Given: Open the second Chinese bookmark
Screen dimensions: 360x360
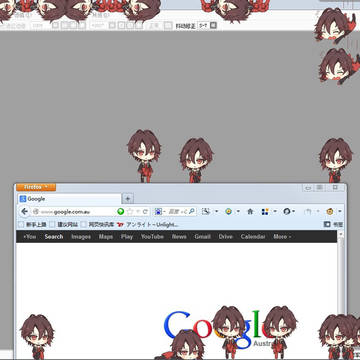Looking at the screenshot, I should 64,225.
